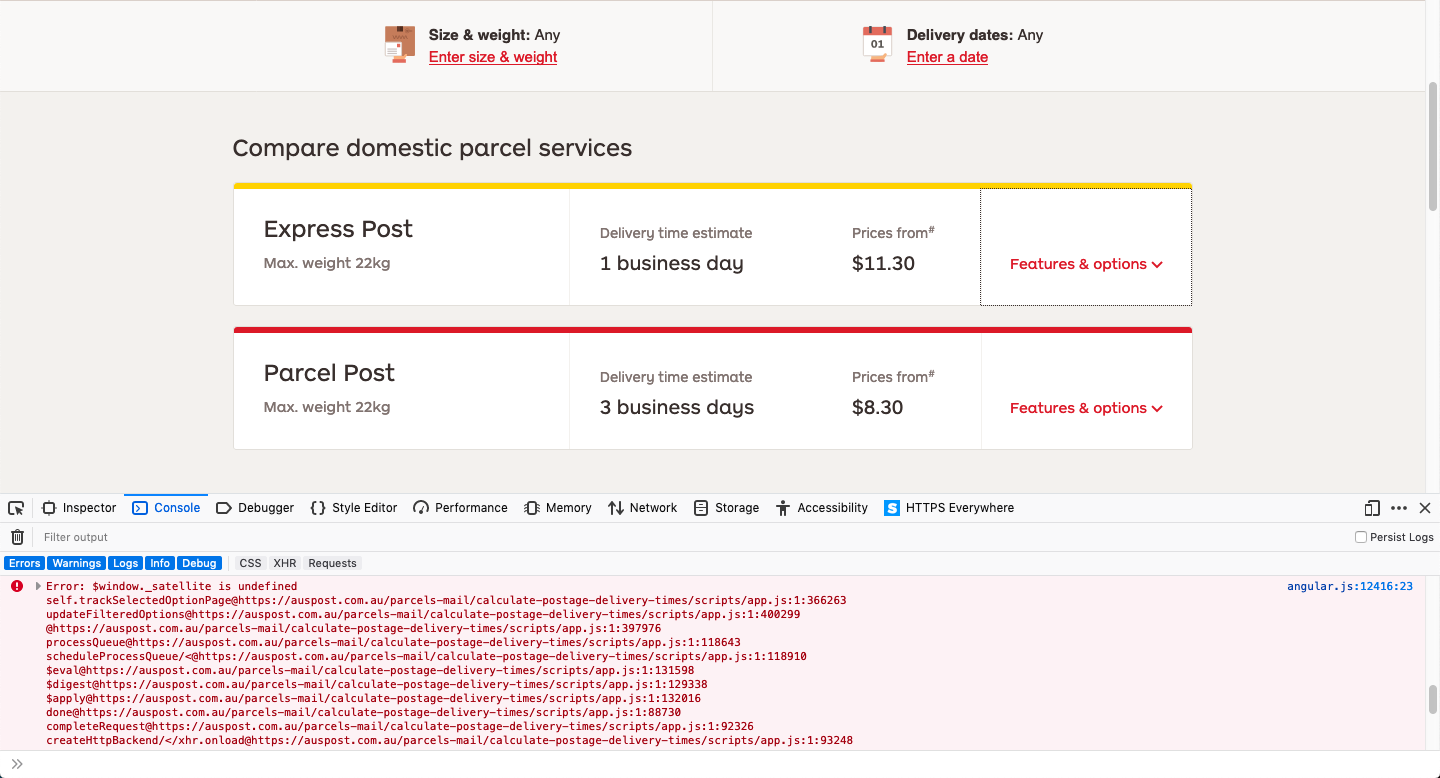Open the Network panel
1440x778 pixels.
(x=642, y=508)
